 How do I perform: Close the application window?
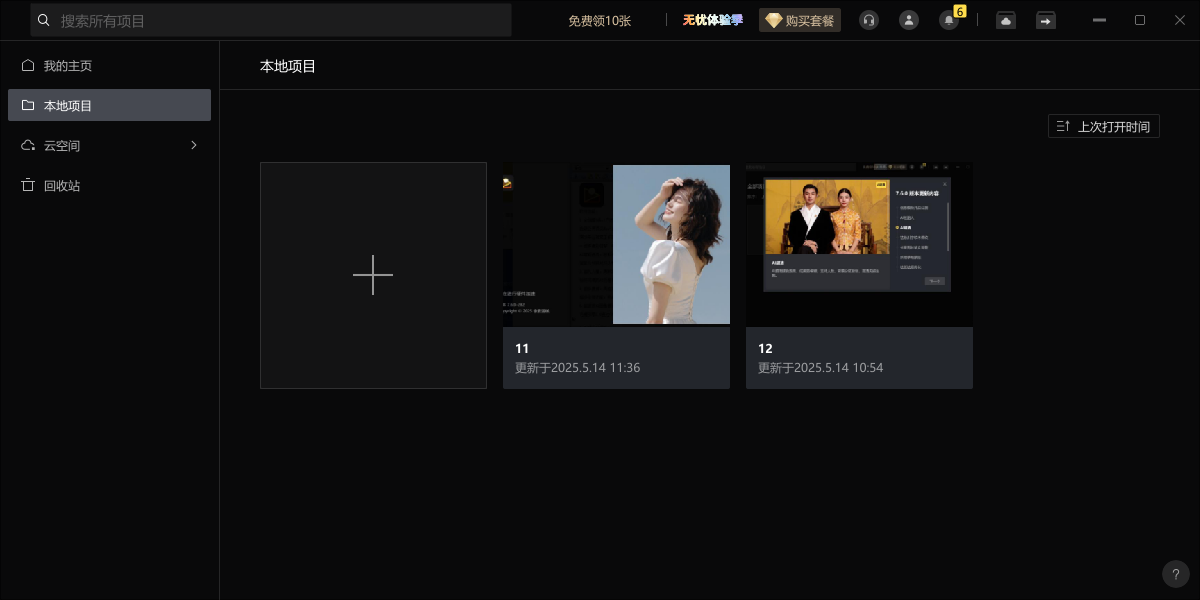tap(1179, 20)
